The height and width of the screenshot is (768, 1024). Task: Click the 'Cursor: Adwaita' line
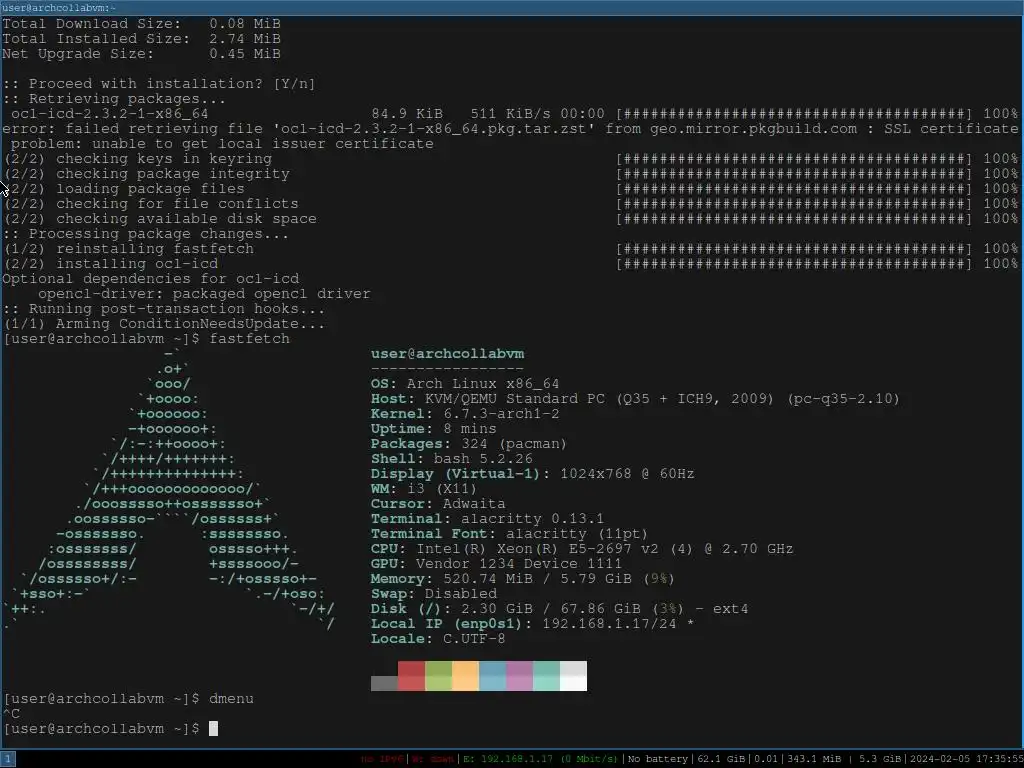[438, 504]
